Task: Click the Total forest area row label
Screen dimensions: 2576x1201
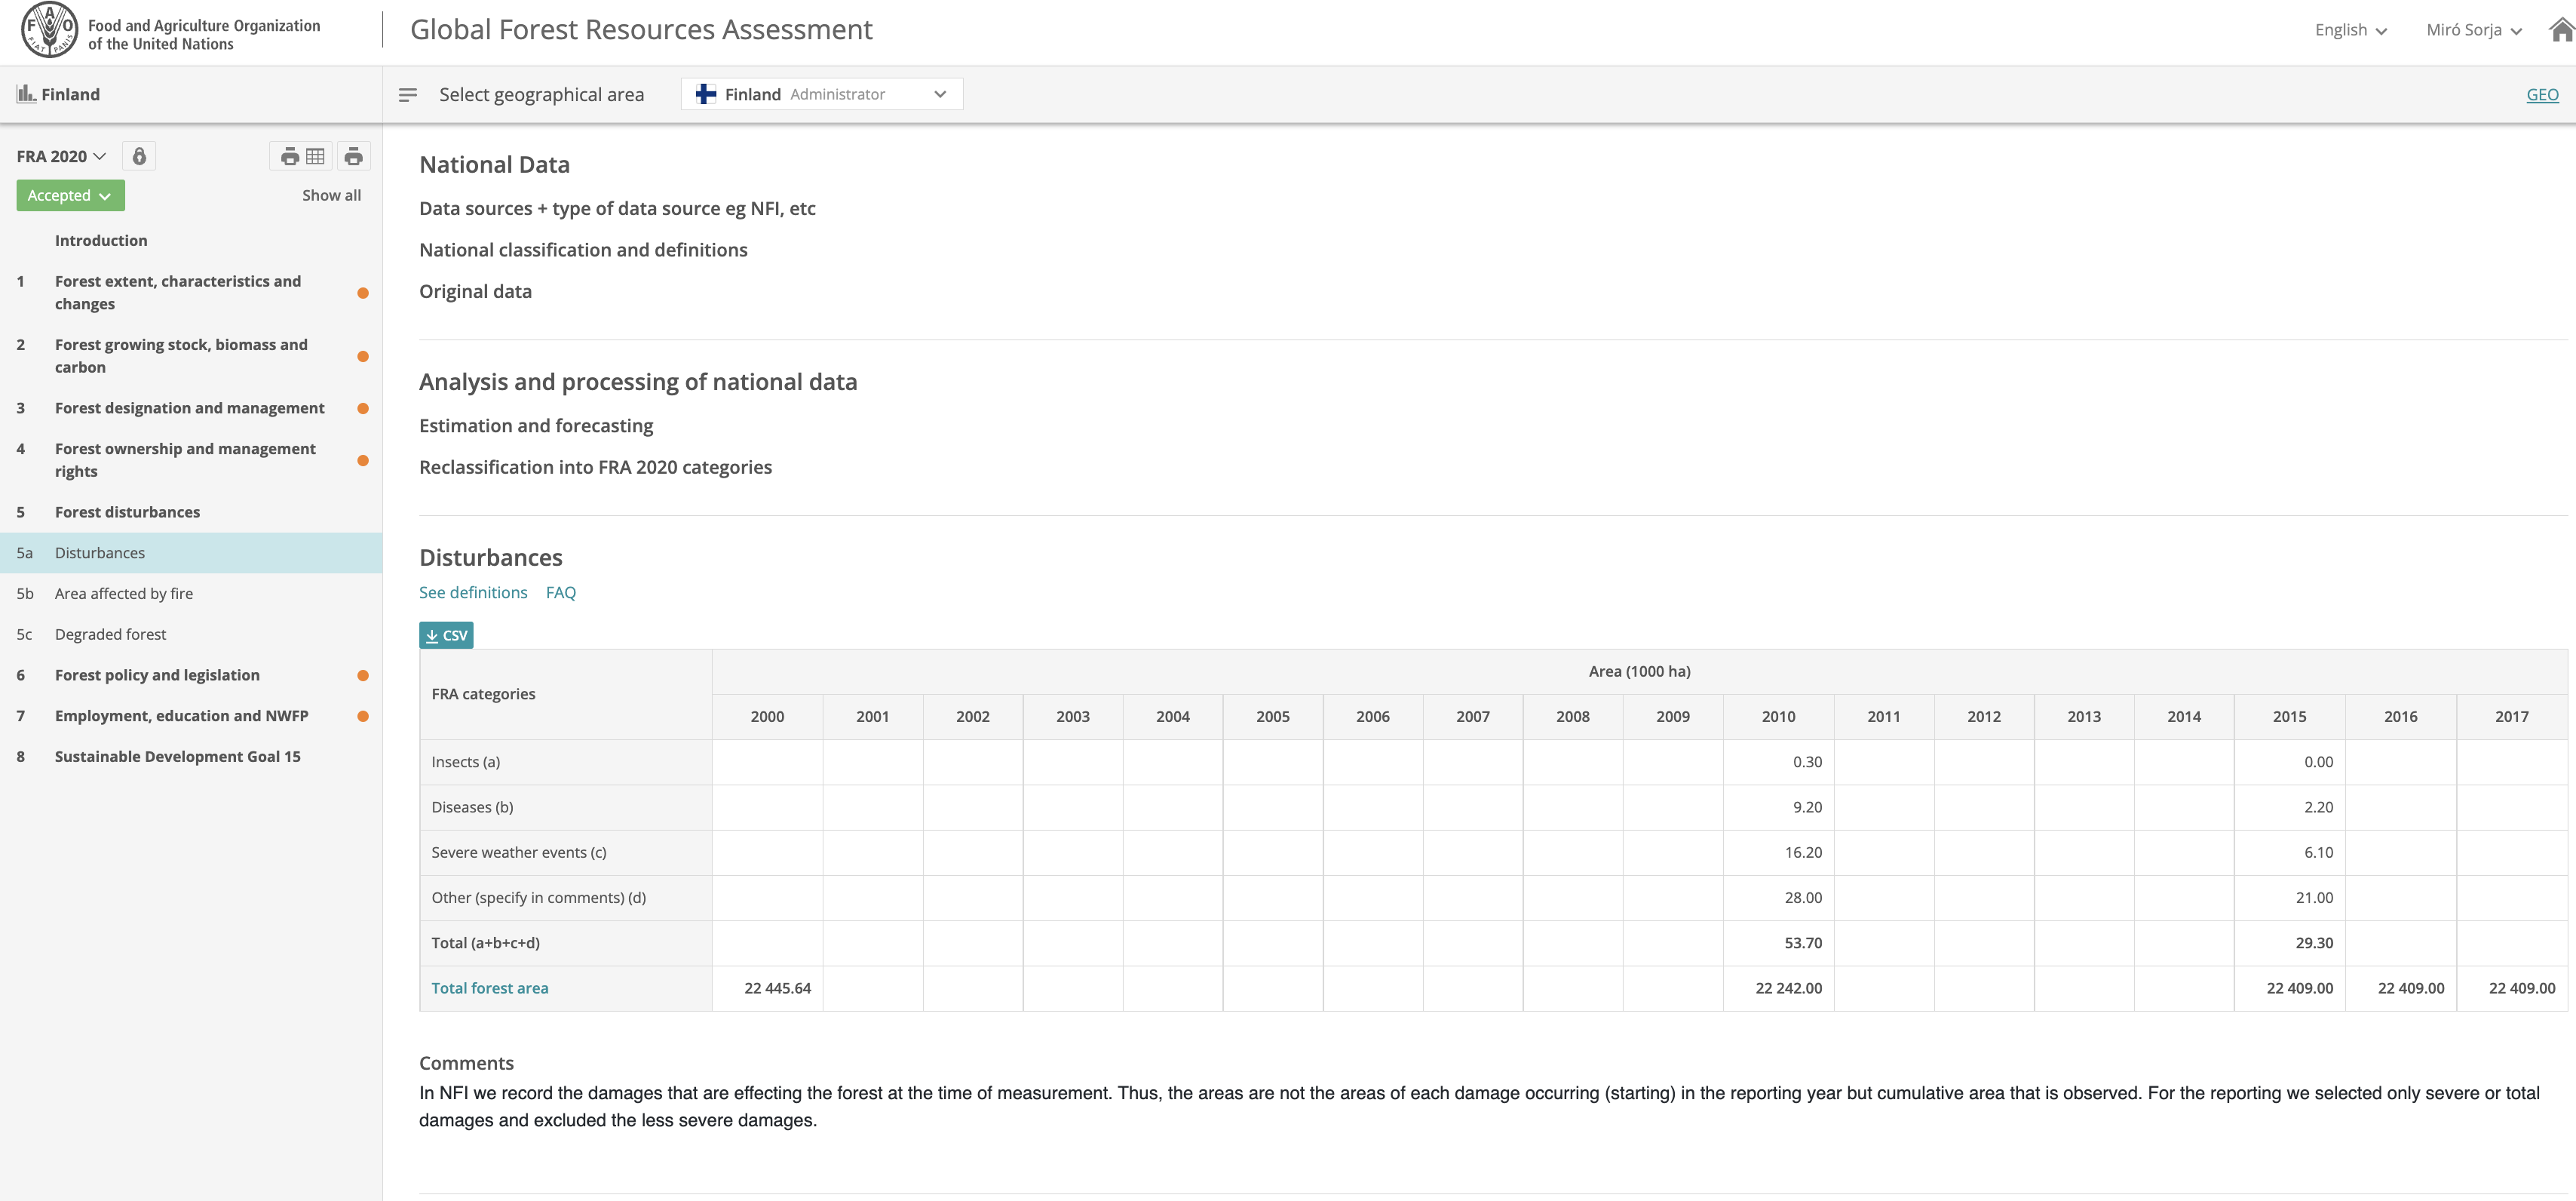Action: click(x=489, y=988)
